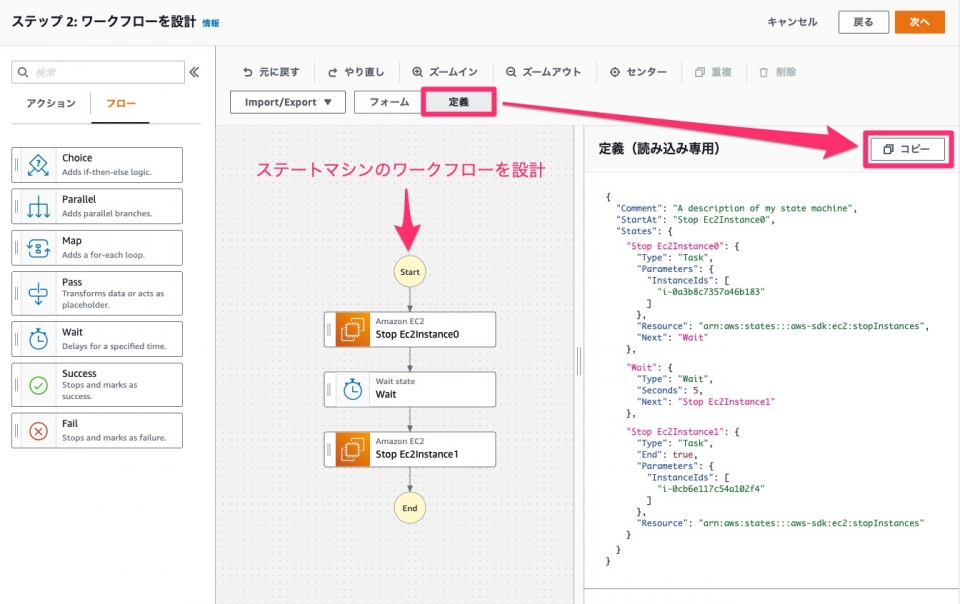Select the End node
The width and height of the screenshot is (960, 604).
tap(410, 508)
